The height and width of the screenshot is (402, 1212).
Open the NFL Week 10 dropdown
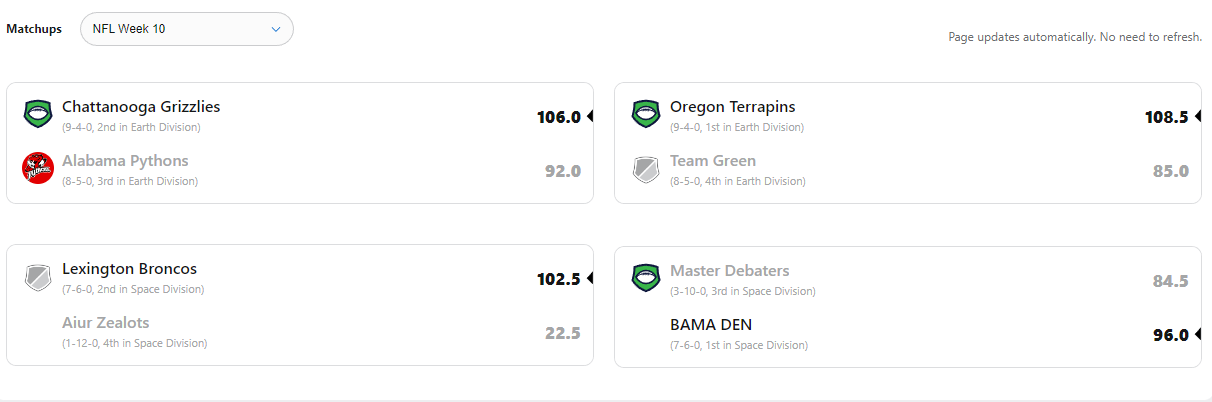click(186, 29)
